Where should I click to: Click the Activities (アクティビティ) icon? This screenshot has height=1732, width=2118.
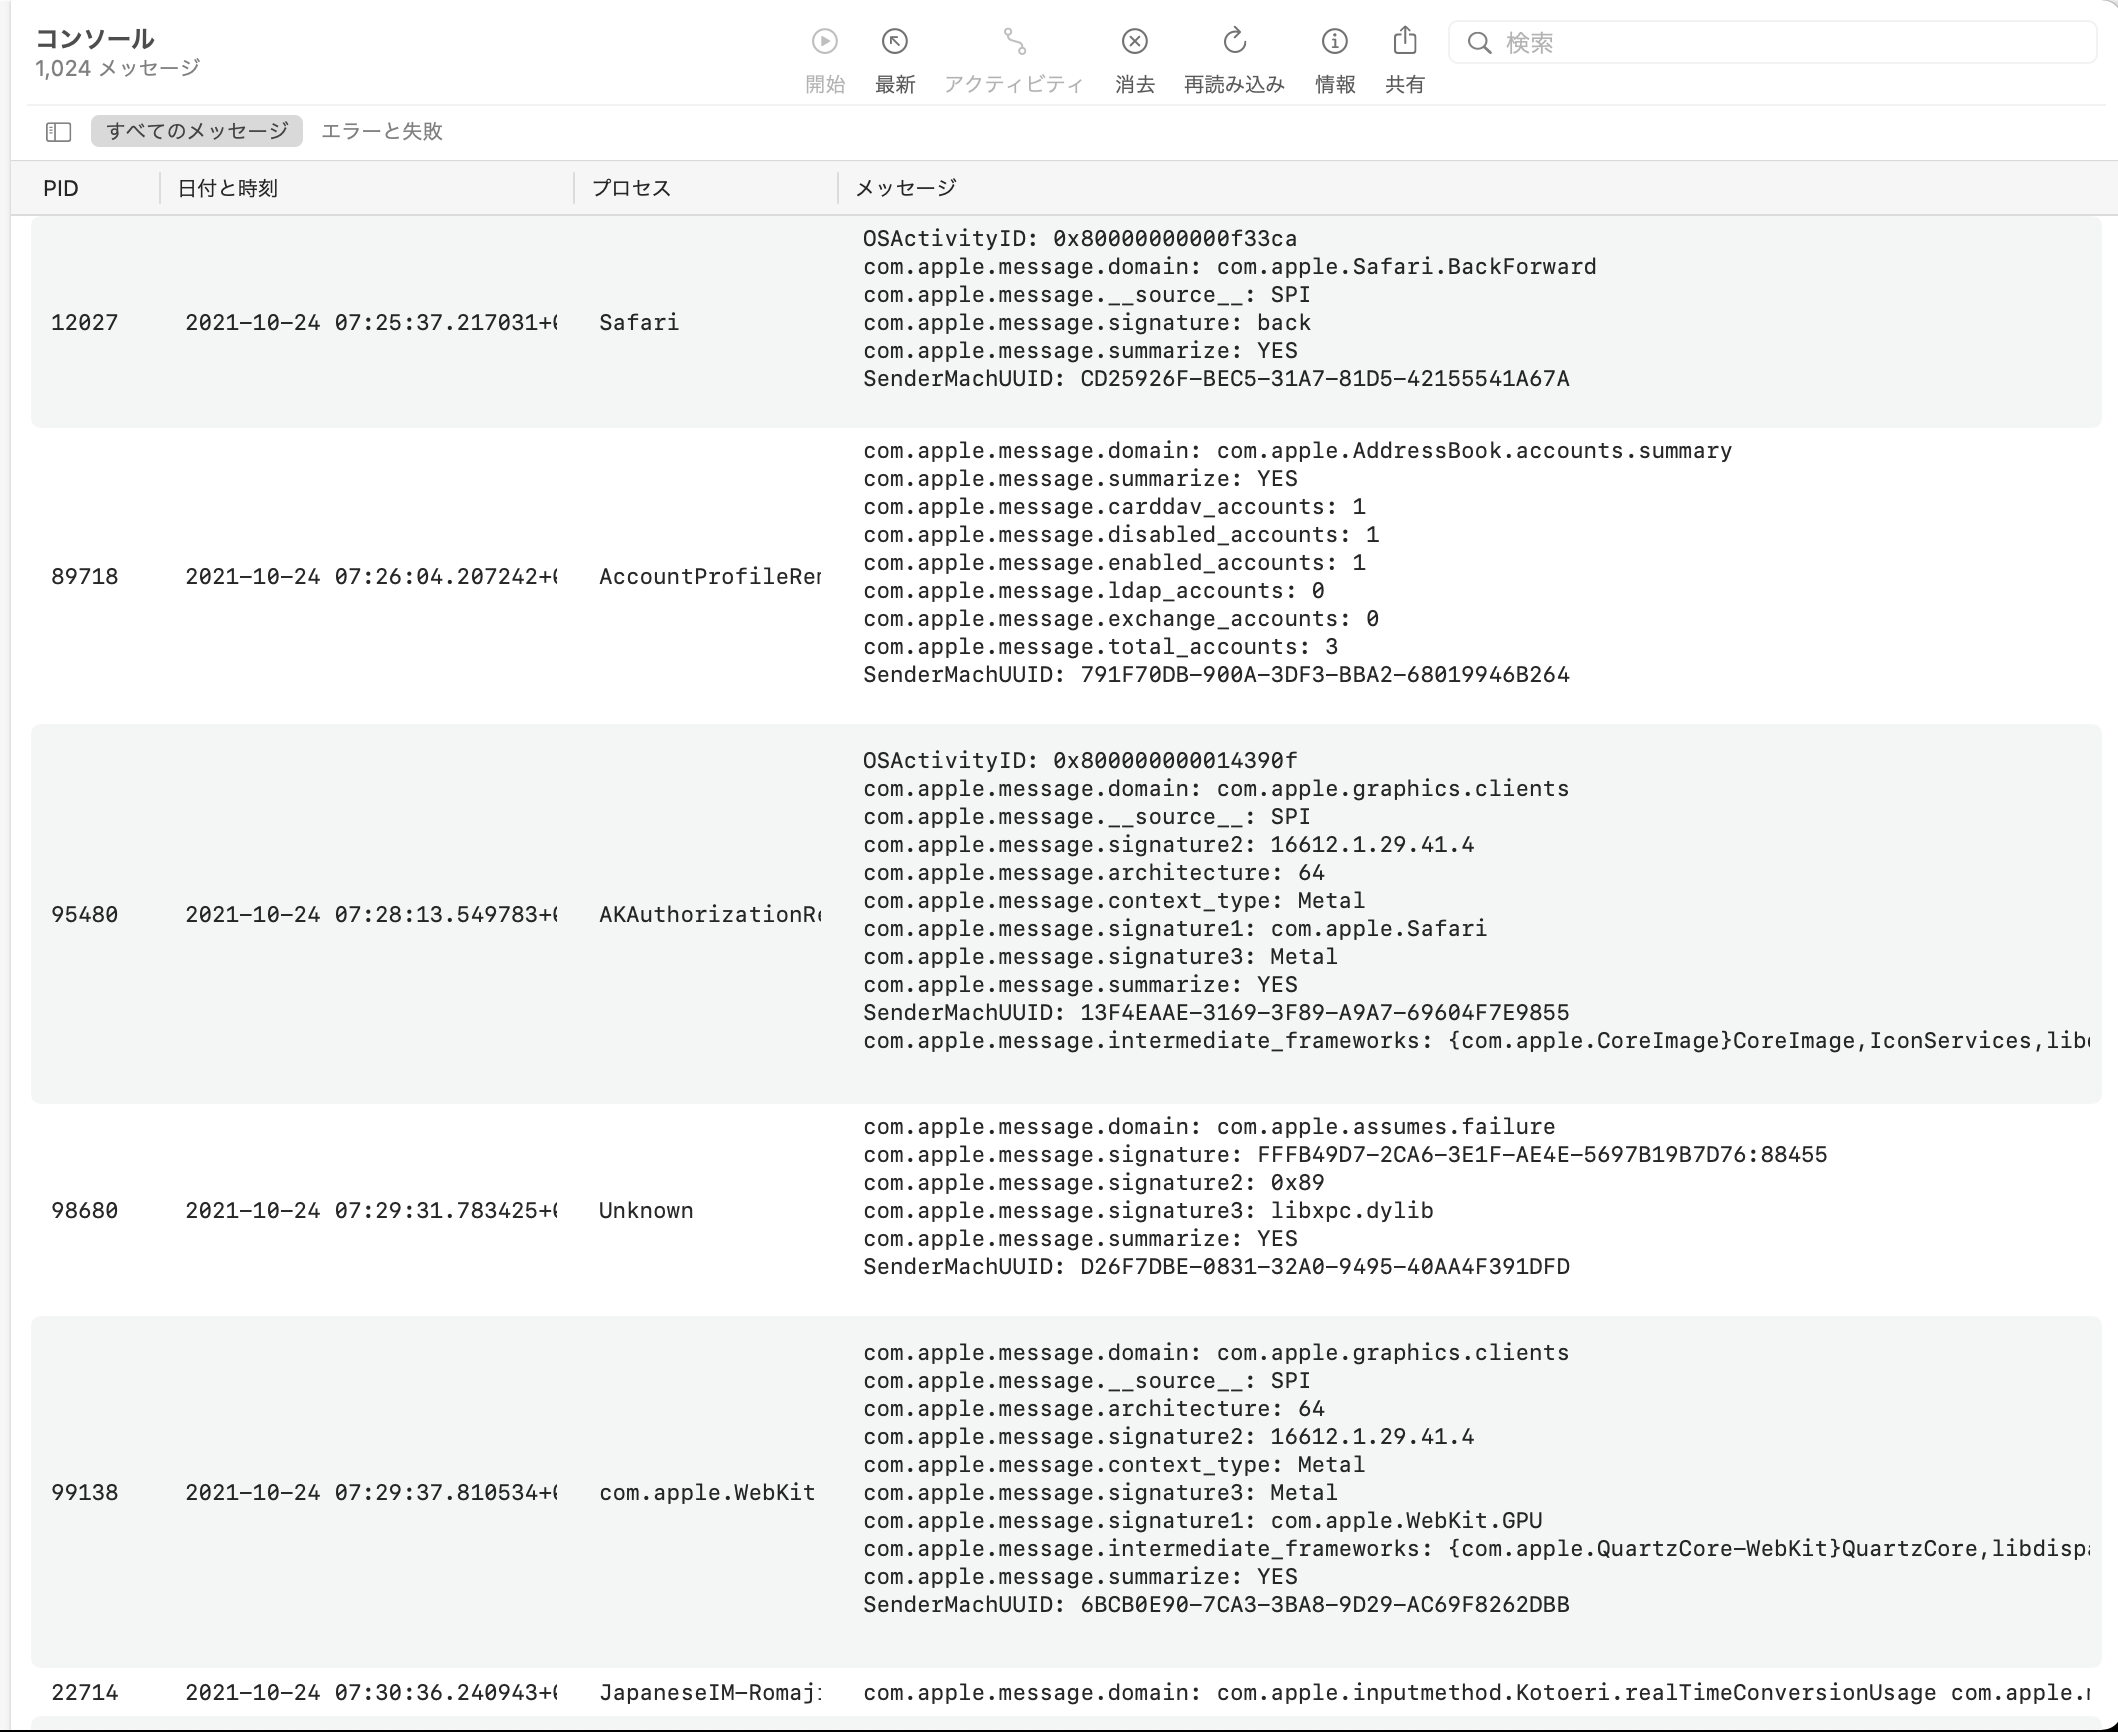pyautogui.click(x=1014, y=41)
